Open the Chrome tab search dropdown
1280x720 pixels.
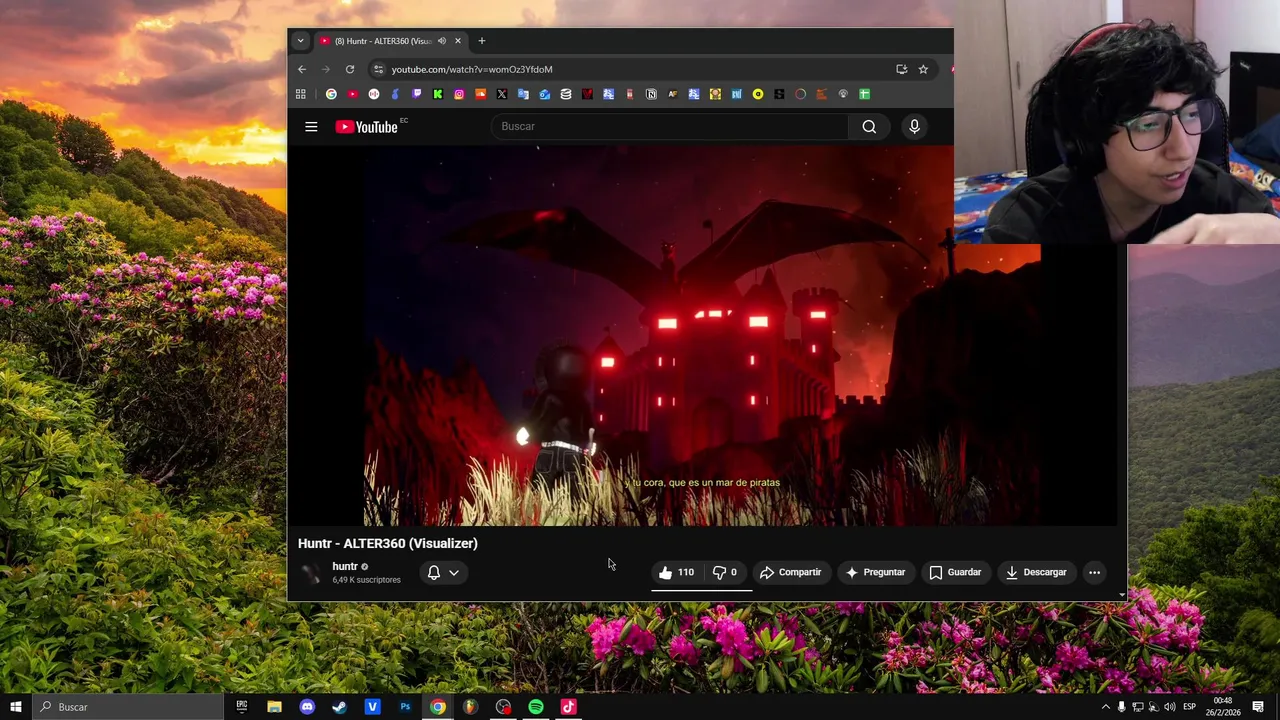click(300, 41)
